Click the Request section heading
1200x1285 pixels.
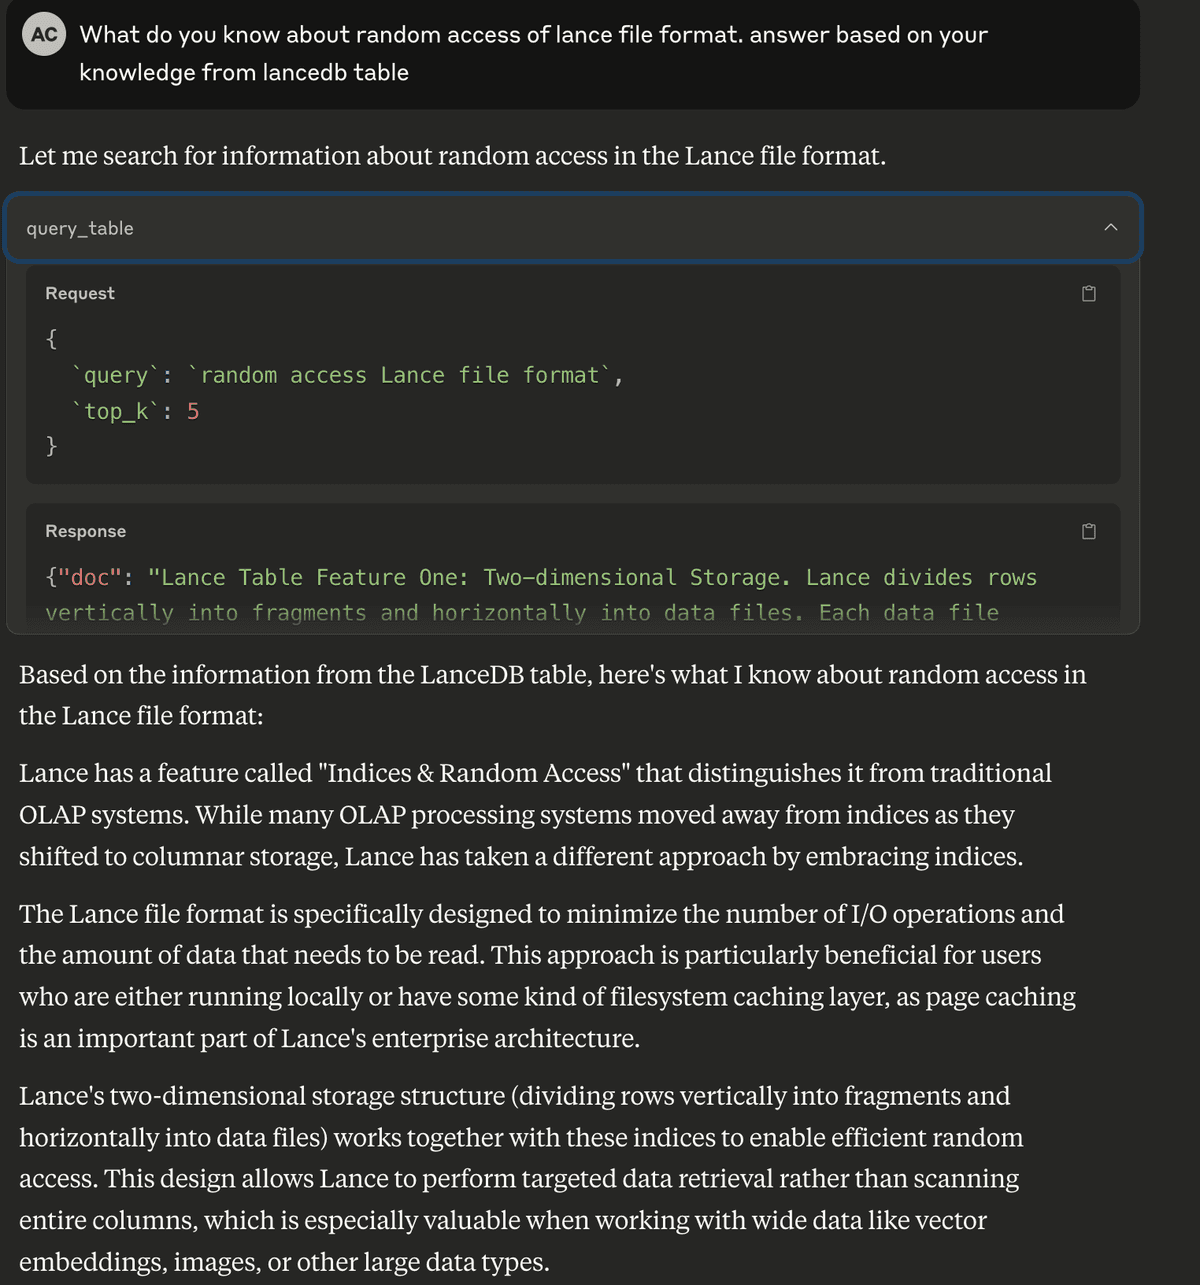tap(80, 293)
